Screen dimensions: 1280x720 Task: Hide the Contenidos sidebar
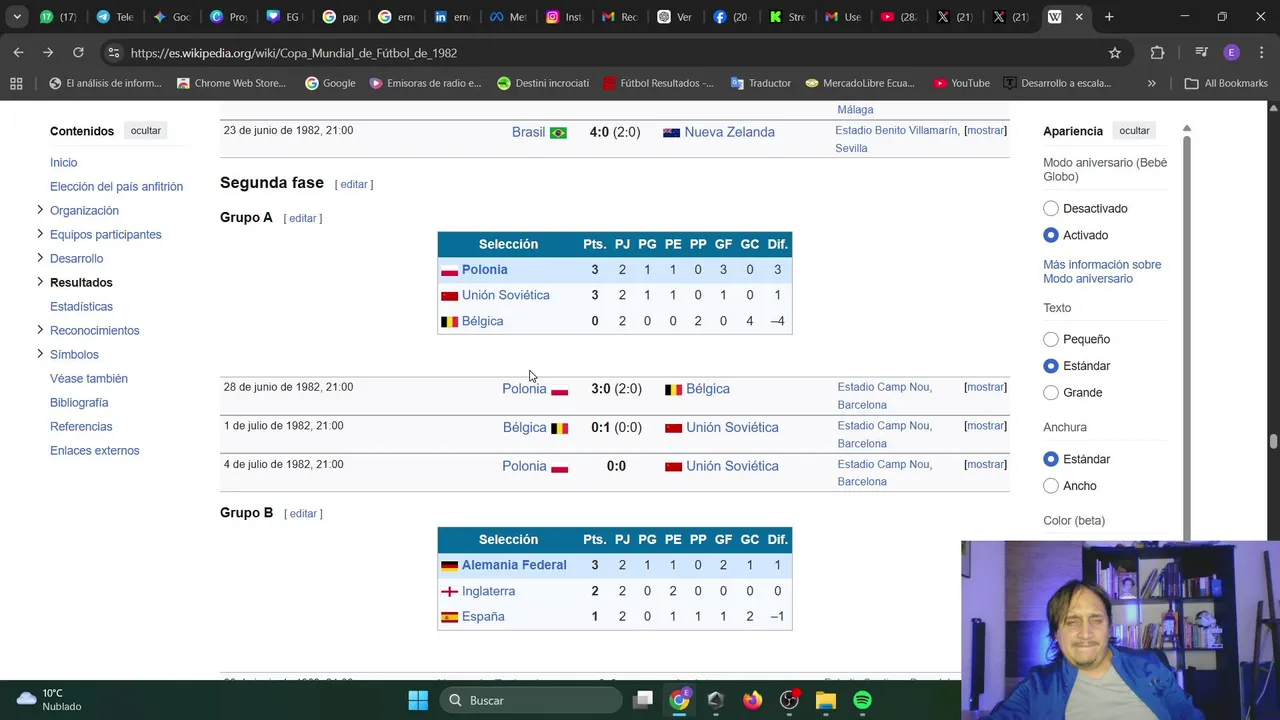pos(145,130)
